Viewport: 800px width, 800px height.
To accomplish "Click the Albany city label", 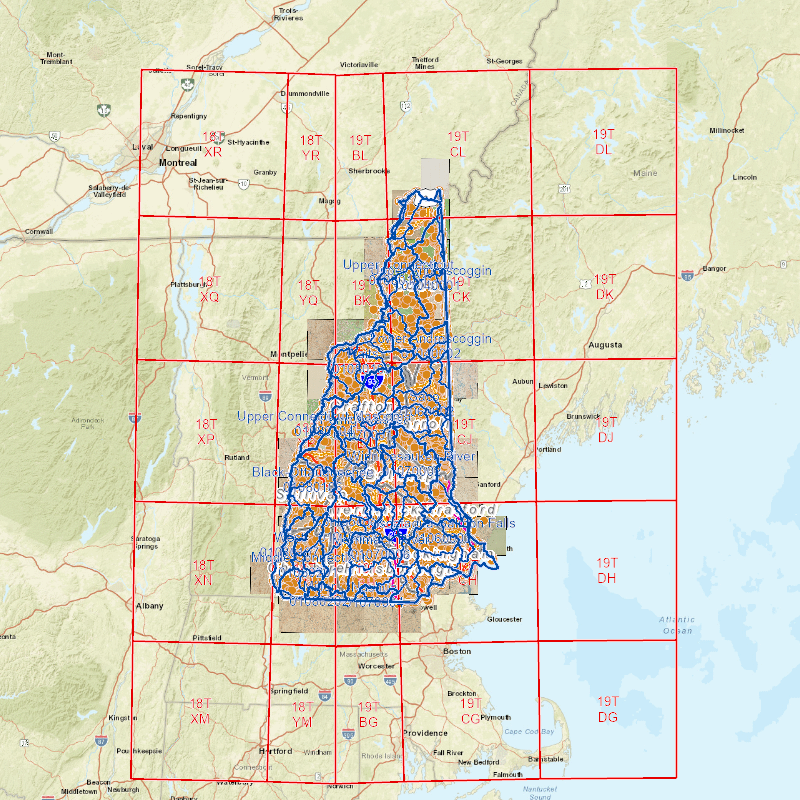I will (149, 606).
